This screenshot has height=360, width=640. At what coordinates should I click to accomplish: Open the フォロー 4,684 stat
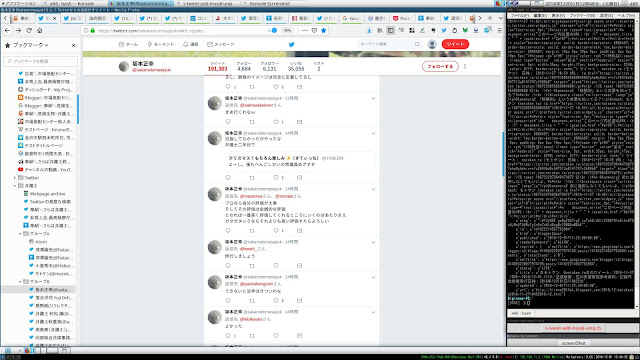[244, 67]
